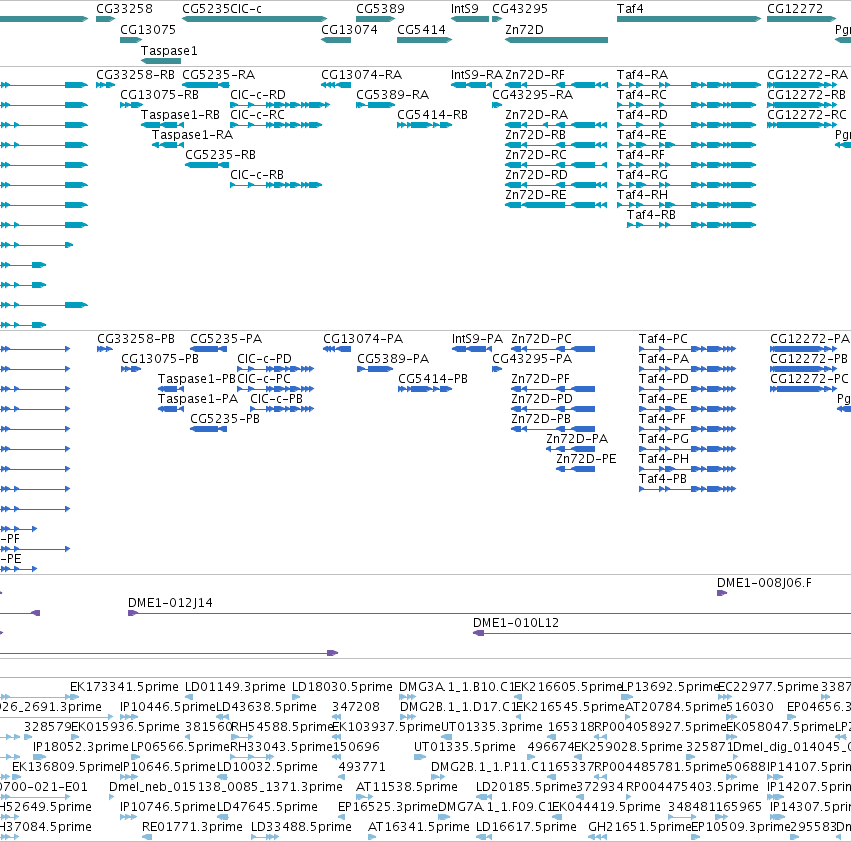
Task: Select protein CG5389-PA
Action: click(x=393, y=359)
